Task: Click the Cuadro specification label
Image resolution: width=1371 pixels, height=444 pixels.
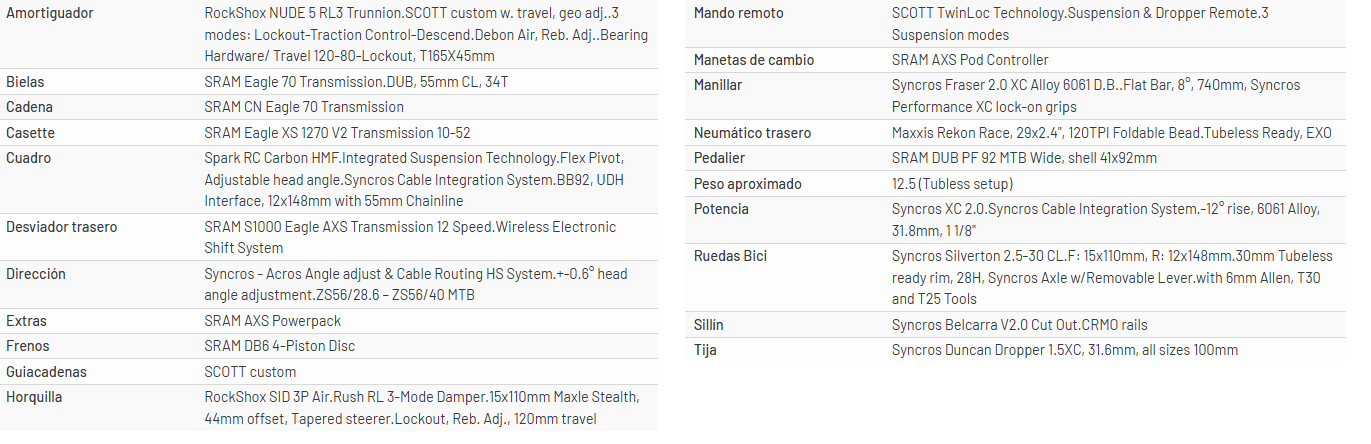Action: 28,158
